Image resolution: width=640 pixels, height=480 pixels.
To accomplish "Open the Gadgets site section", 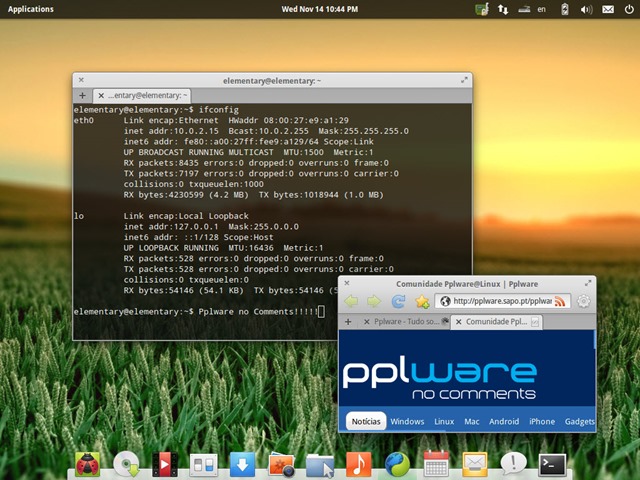I will click(580, 421).
